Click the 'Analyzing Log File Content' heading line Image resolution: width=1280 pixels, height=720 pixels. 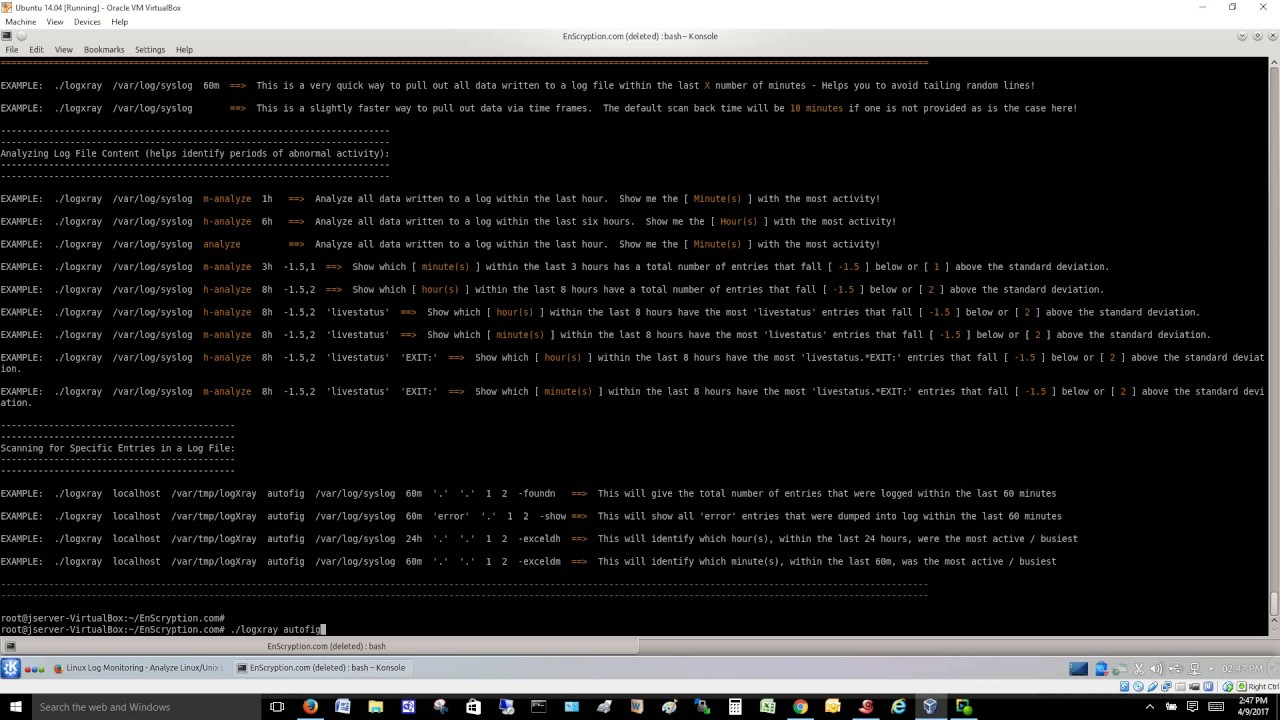click(195, 153)
